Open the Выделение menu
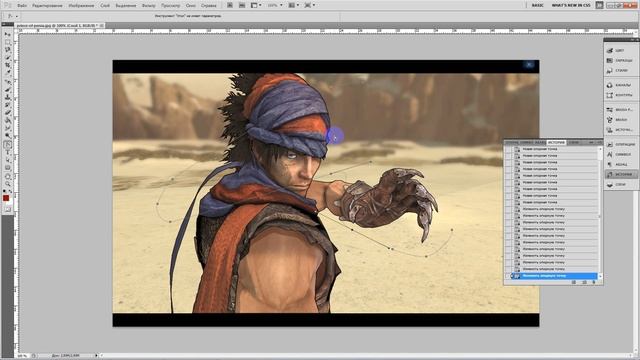Viewport: 640px width, 360px height. 125,6
